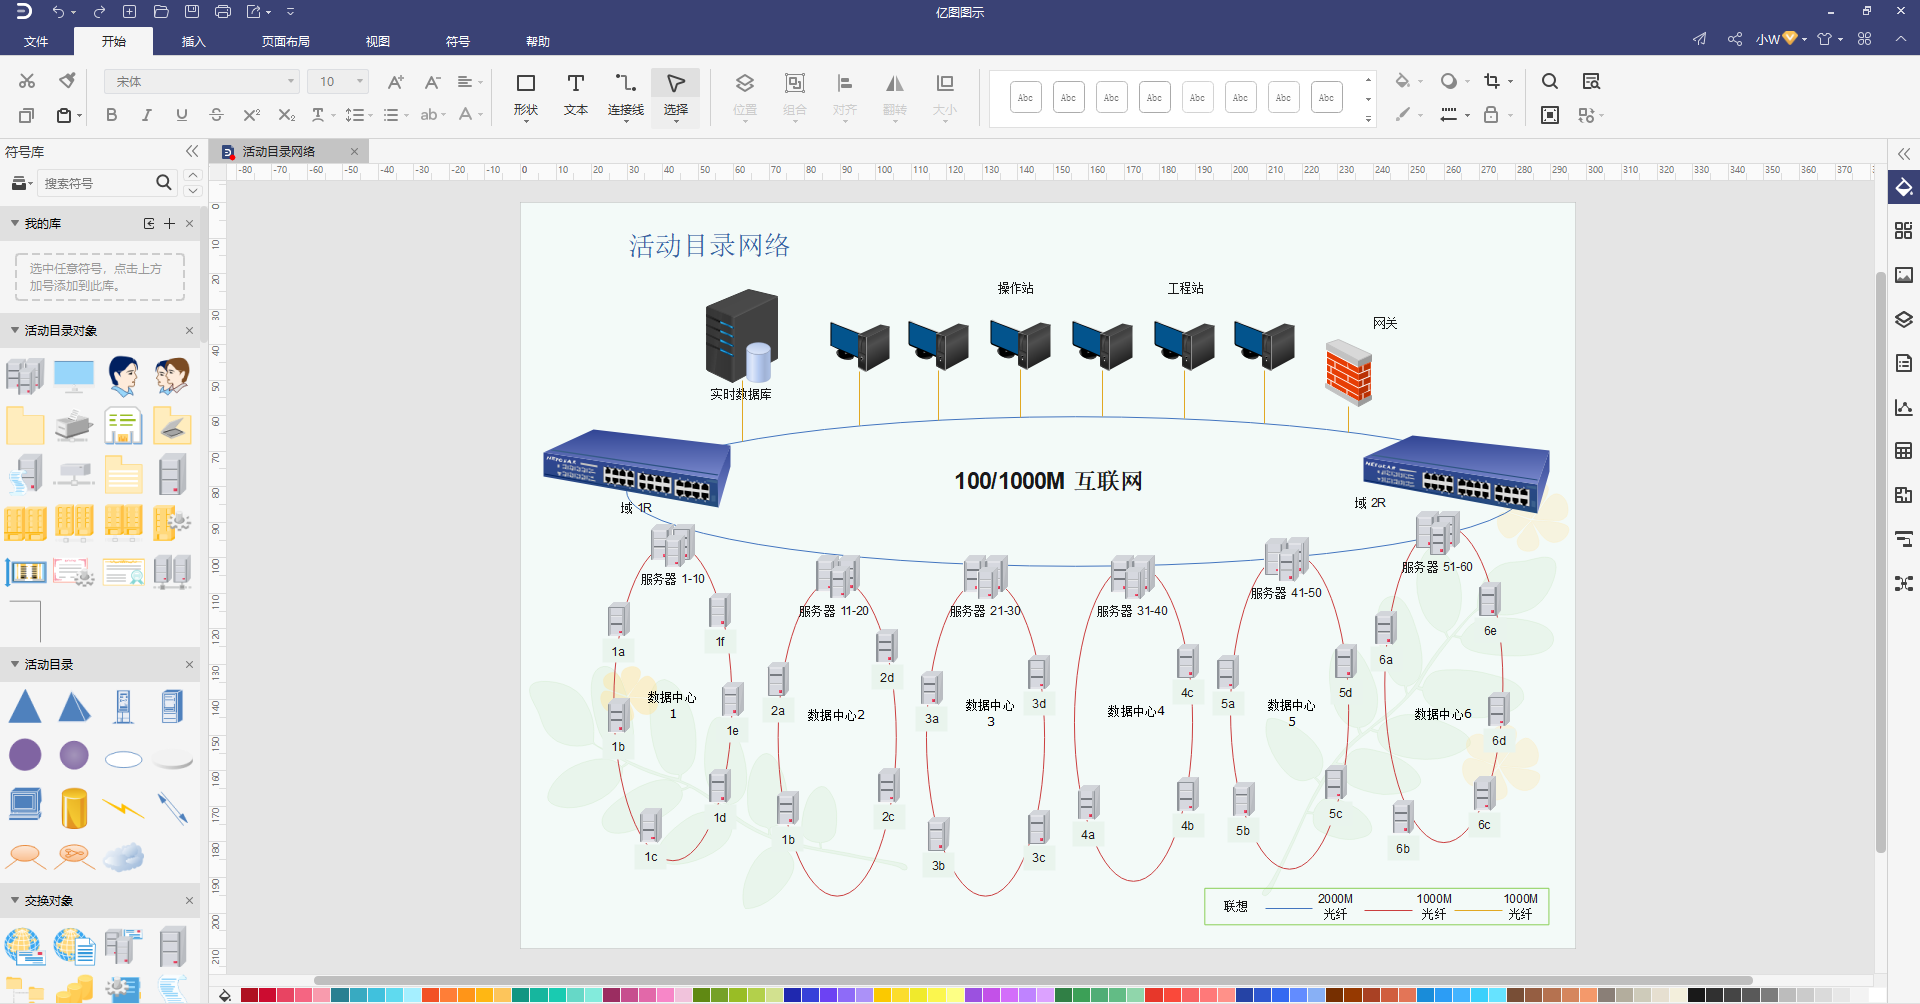Select the 实时数据库 server on canvas
1920x1004 pixels.
(742, 336)
